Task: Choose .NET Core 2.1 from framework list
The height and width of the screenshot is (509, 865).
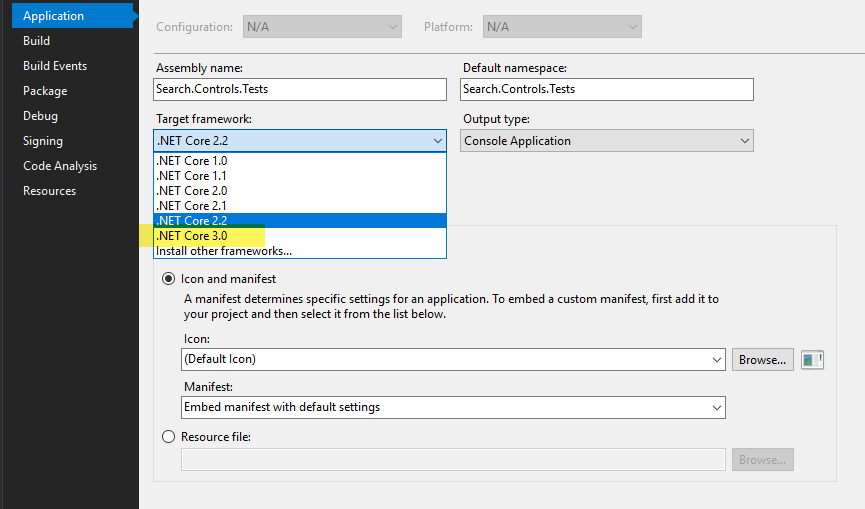Action: pos(191,205)
